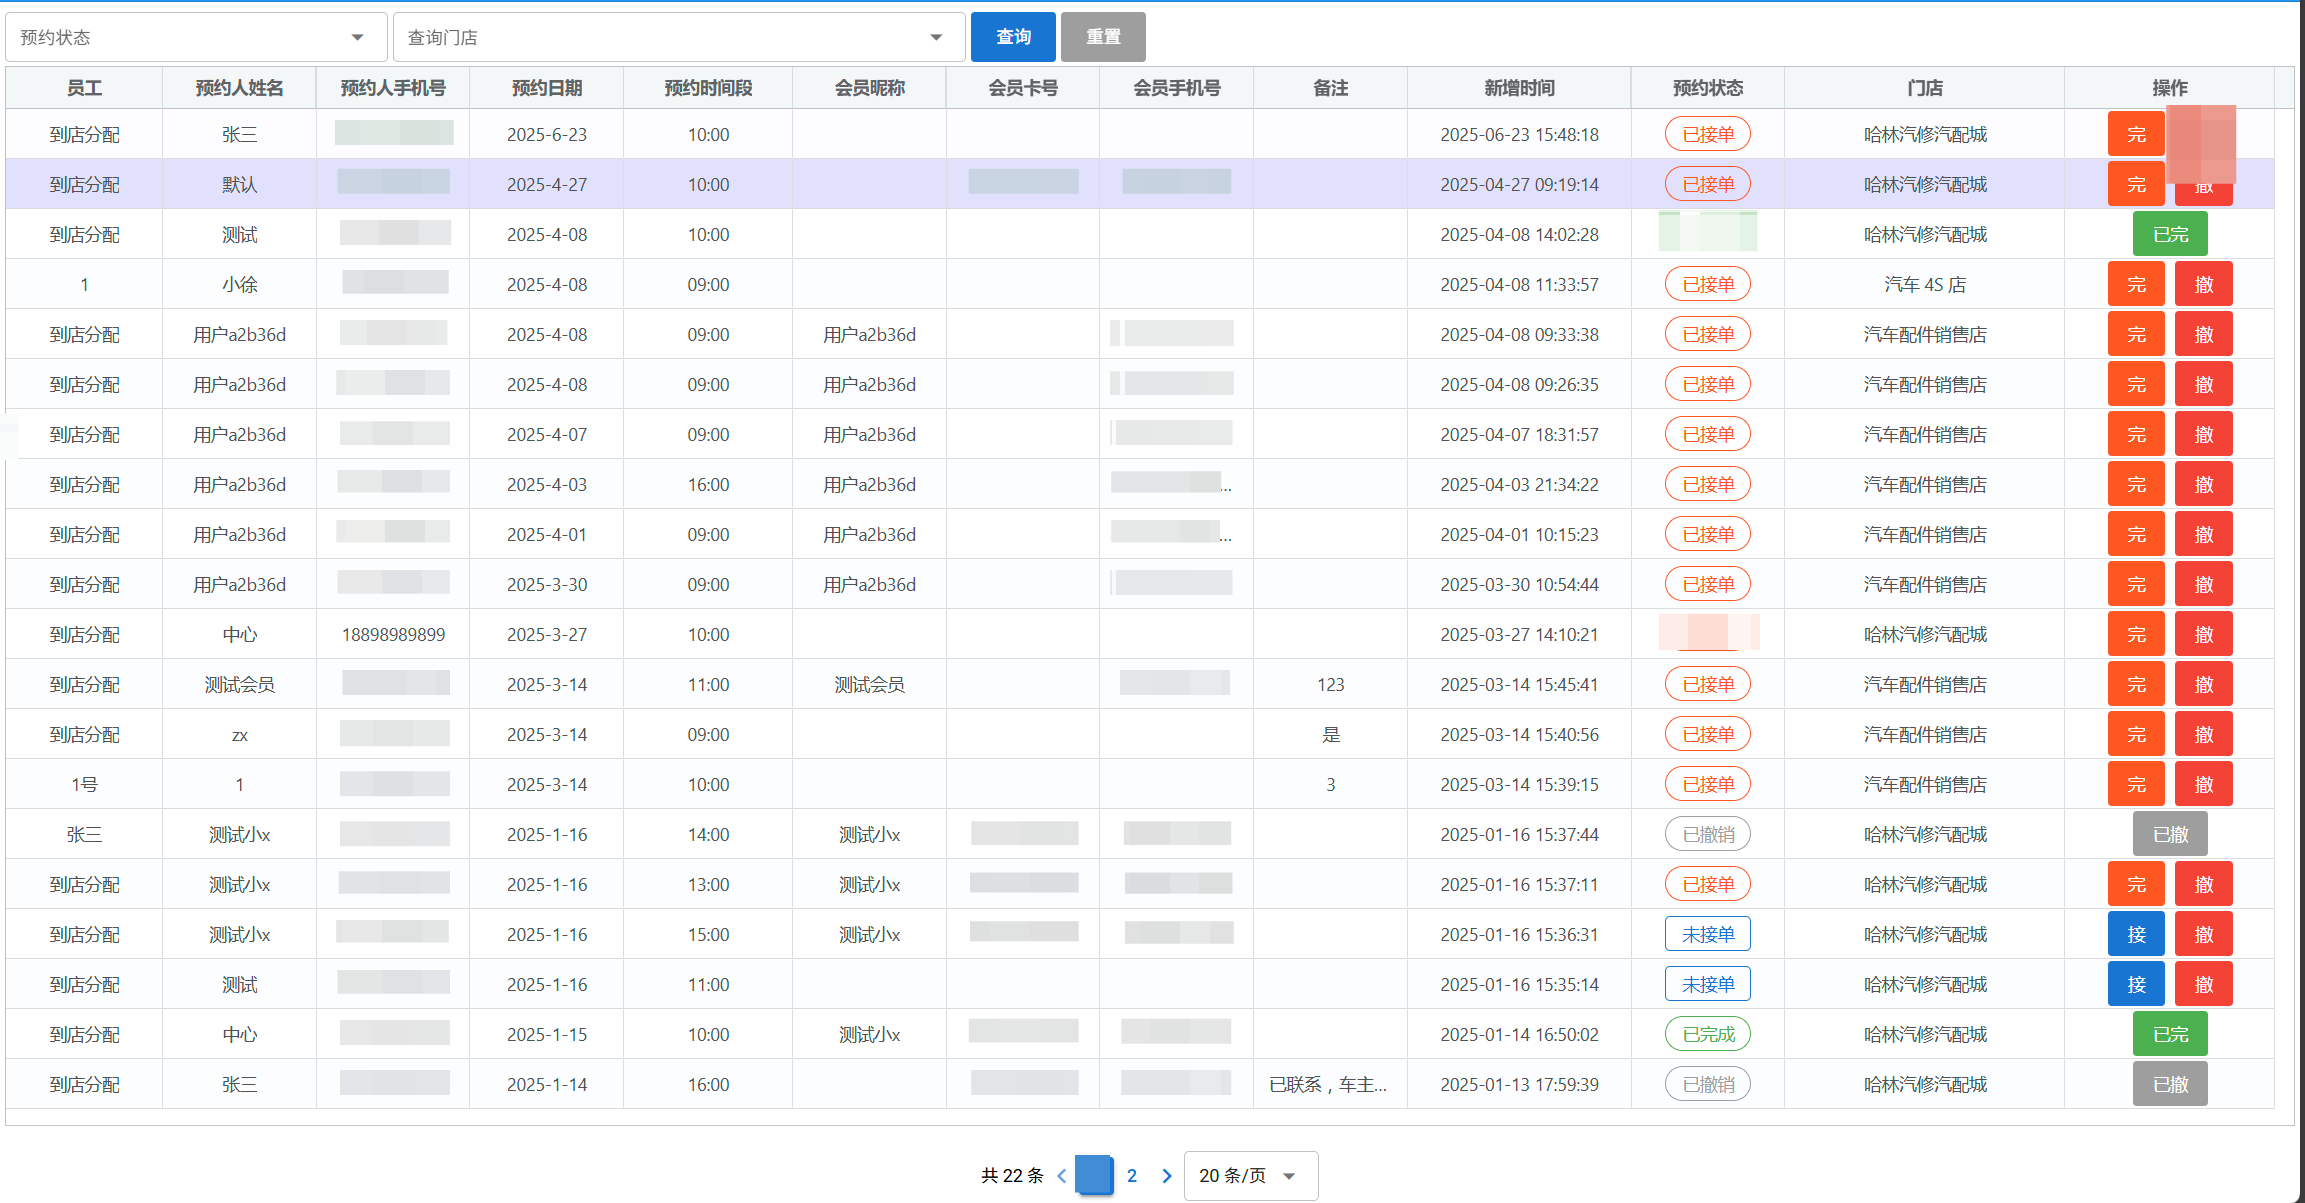2305x1203 pixels.
Task: Click 撤 button in the 2025-04-08 09:33:38 row
Action: (x=2204, y=334)
